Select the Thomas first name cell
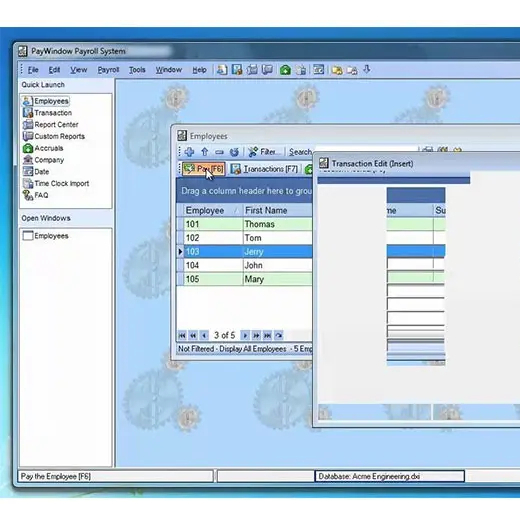520x520 pixels. (278, 224)
